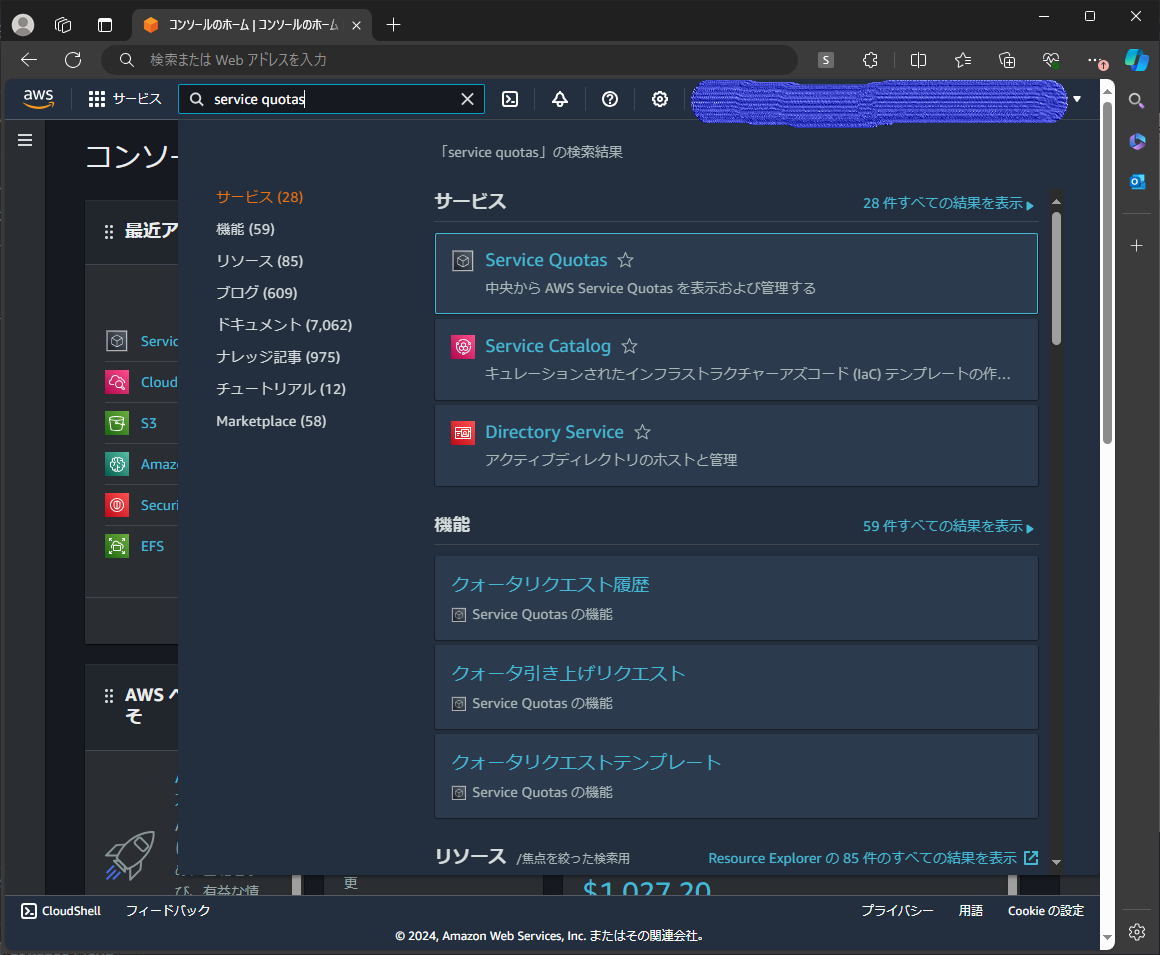Open the settings gear in the AWS toolbar
Screen dimensions: 1160x955
[x=659, y=99]
